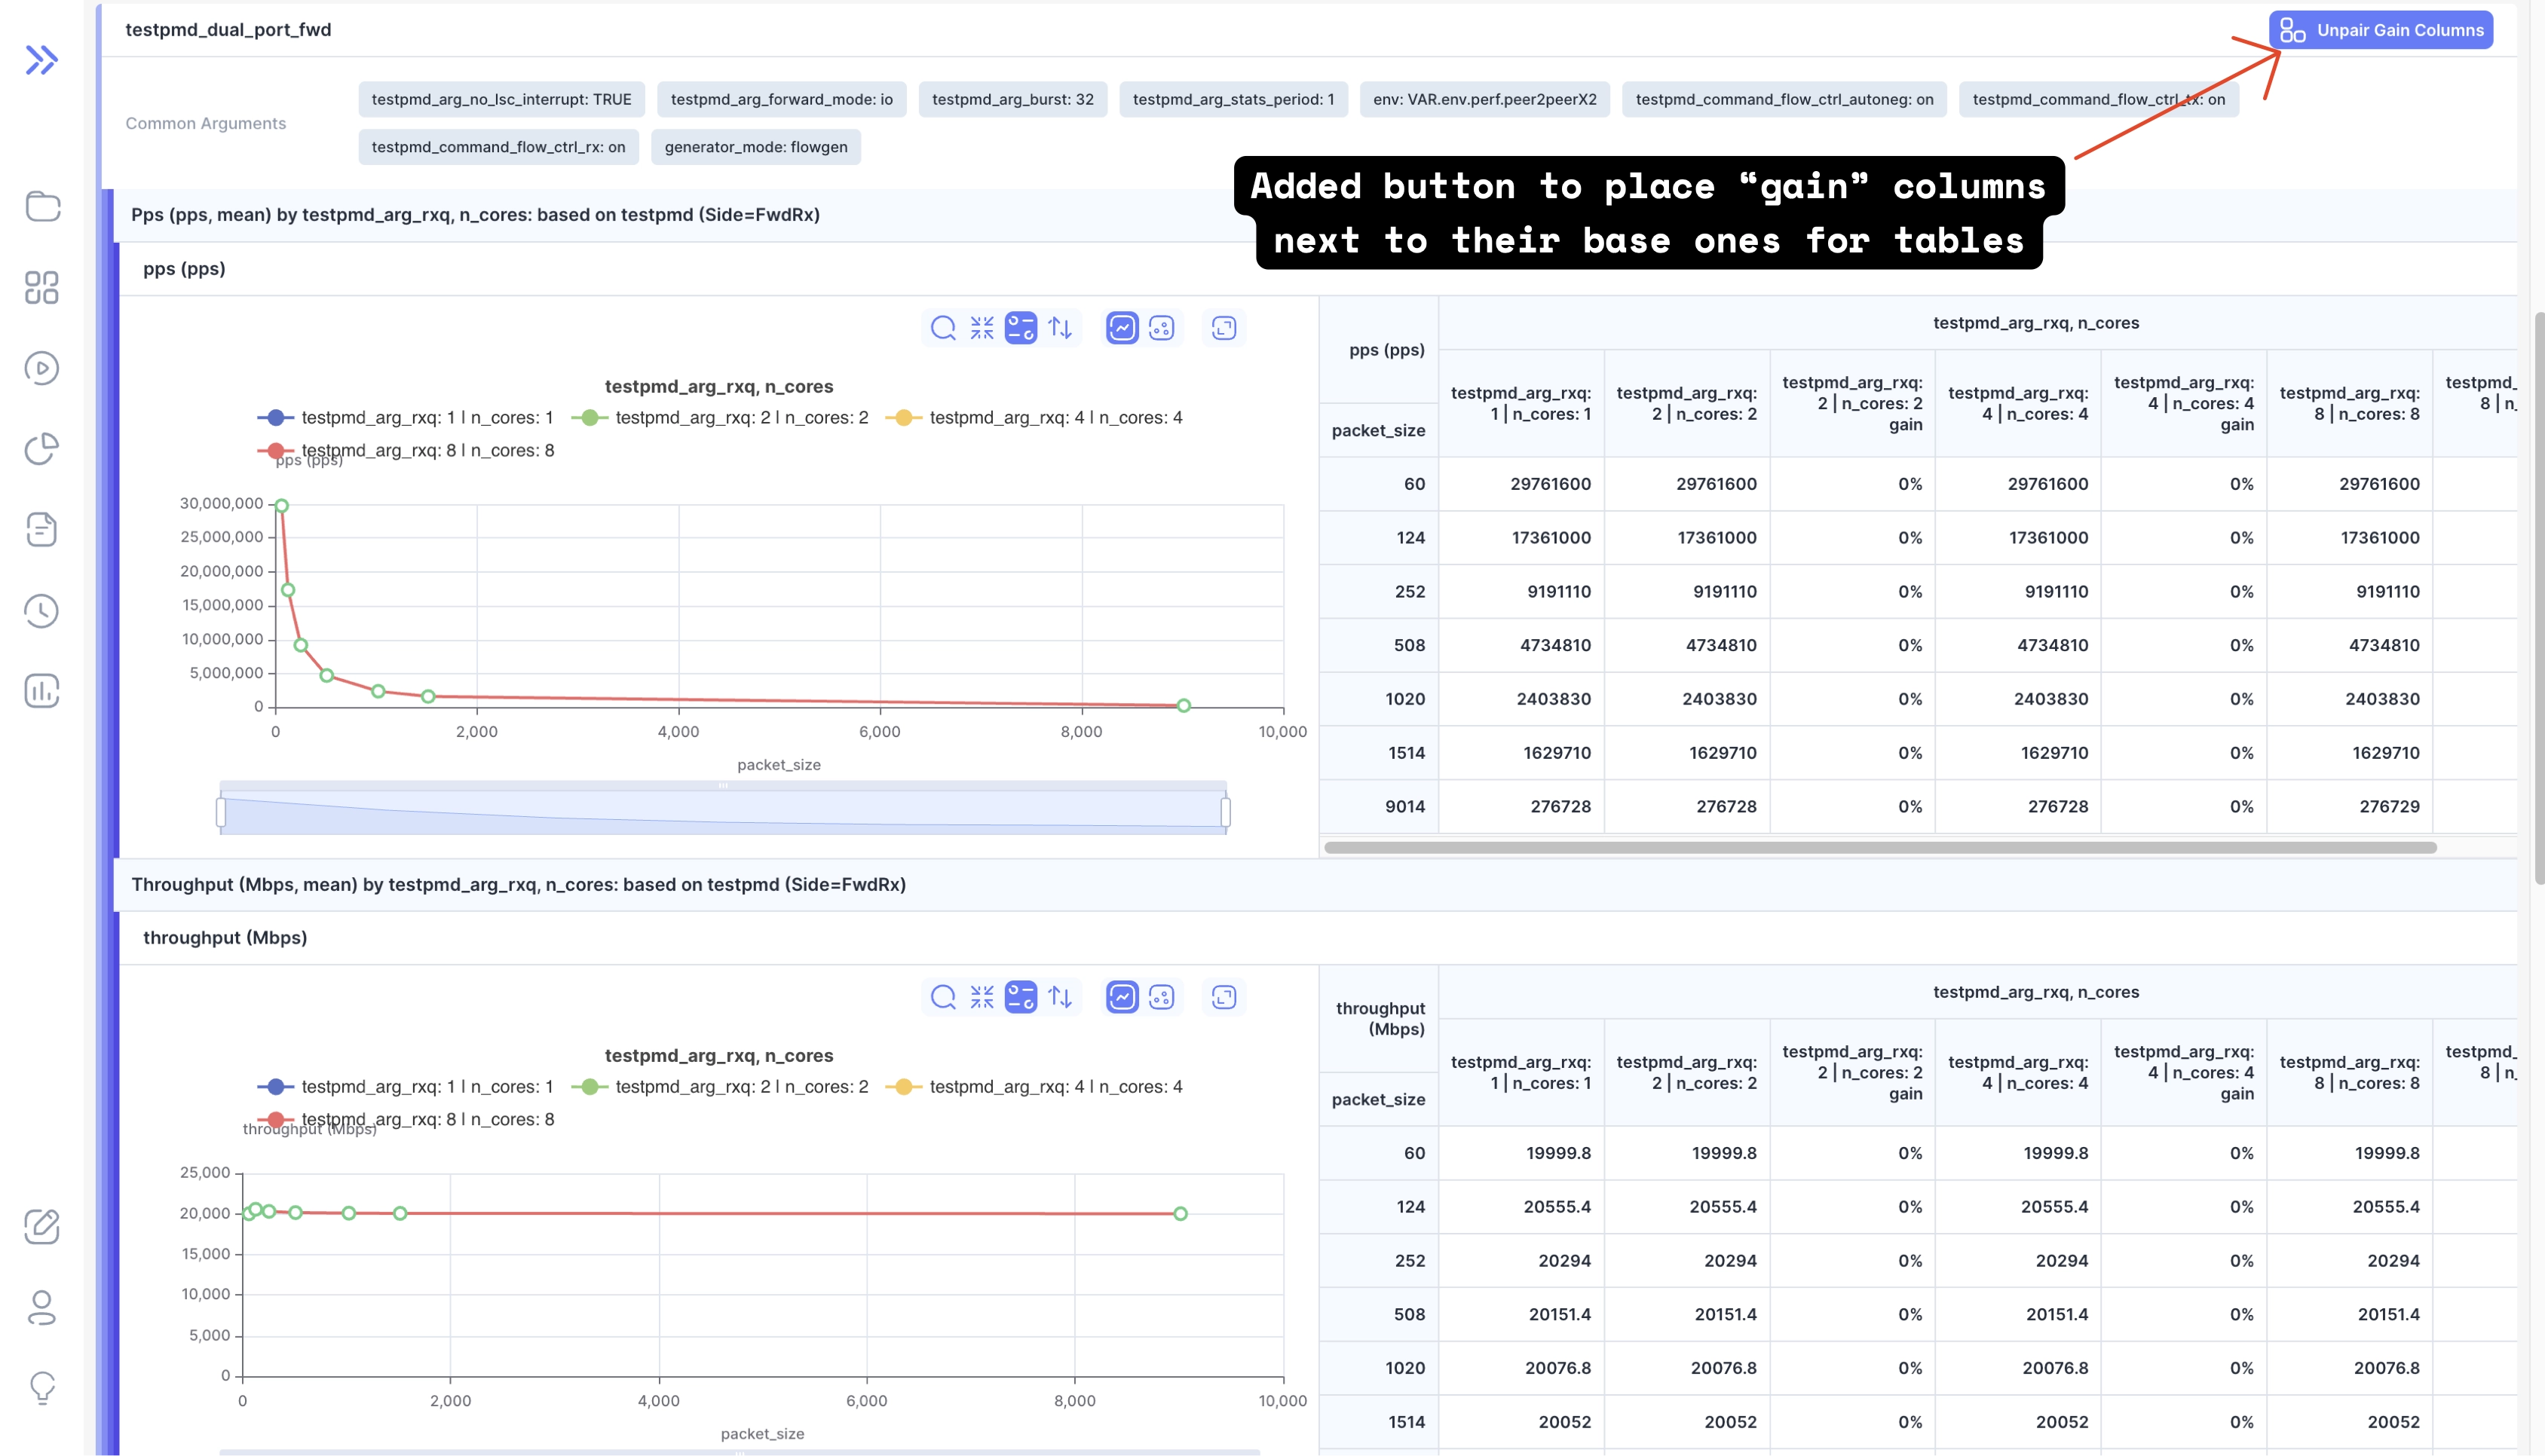Viewport: 2545px width, 1456px height.
Task: Click the pps table horizontal scrollbar
Action: pos(1880,848)
